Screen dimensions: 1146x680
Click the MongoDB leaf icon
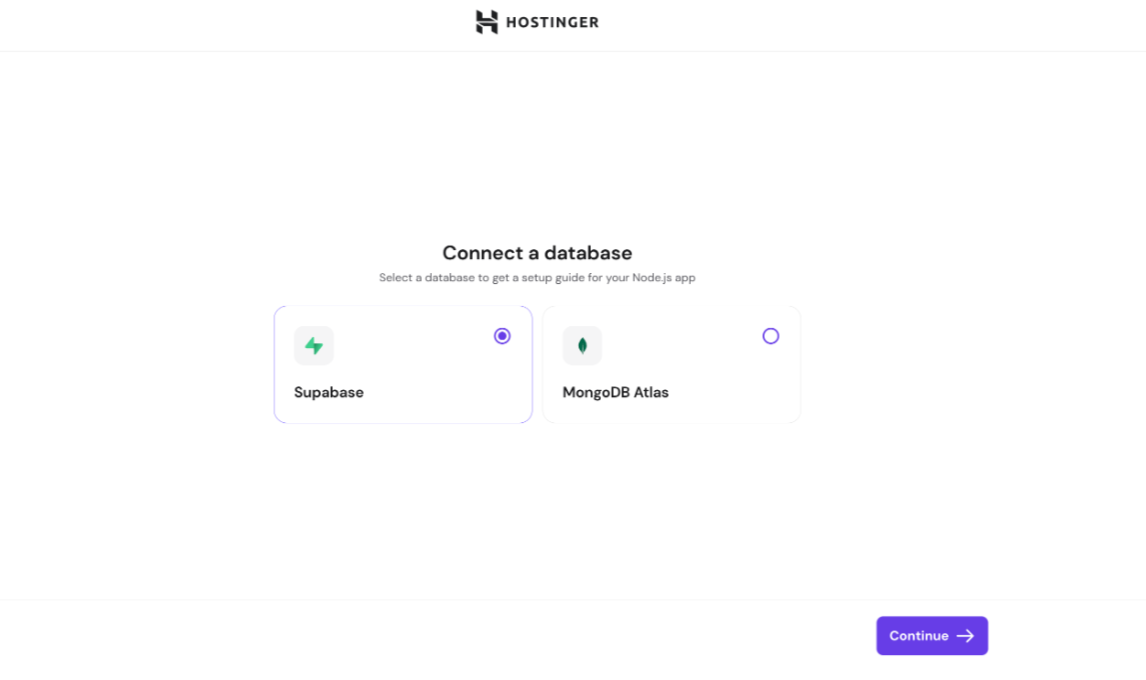point(583,346)
